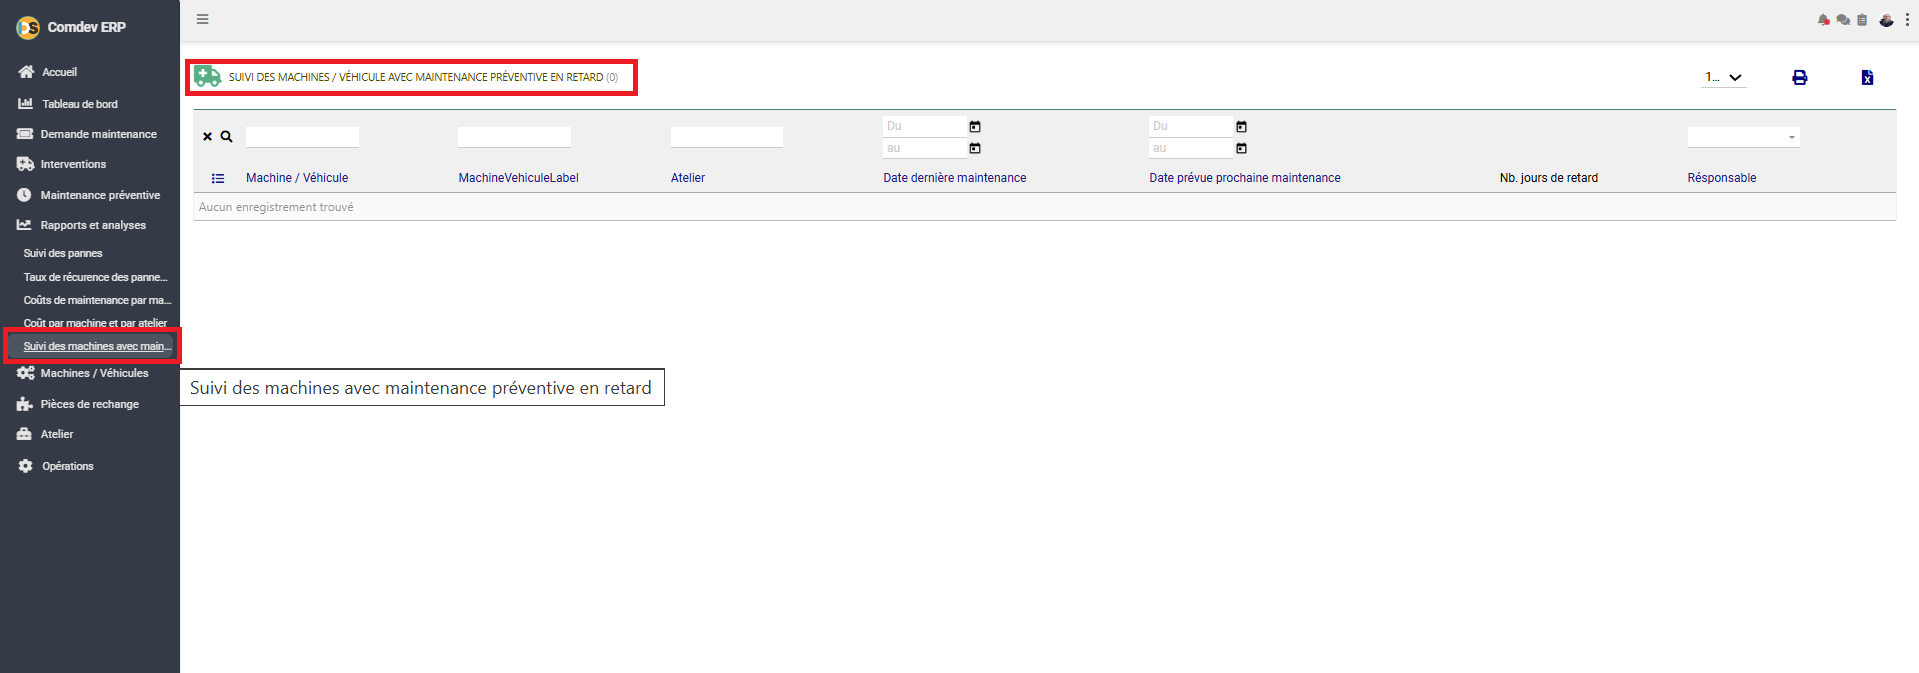Screen dimensions: 1919x673
Task: Open the 'au' calendar for Date prévue prochaine maintenance
Action: 1241,148
